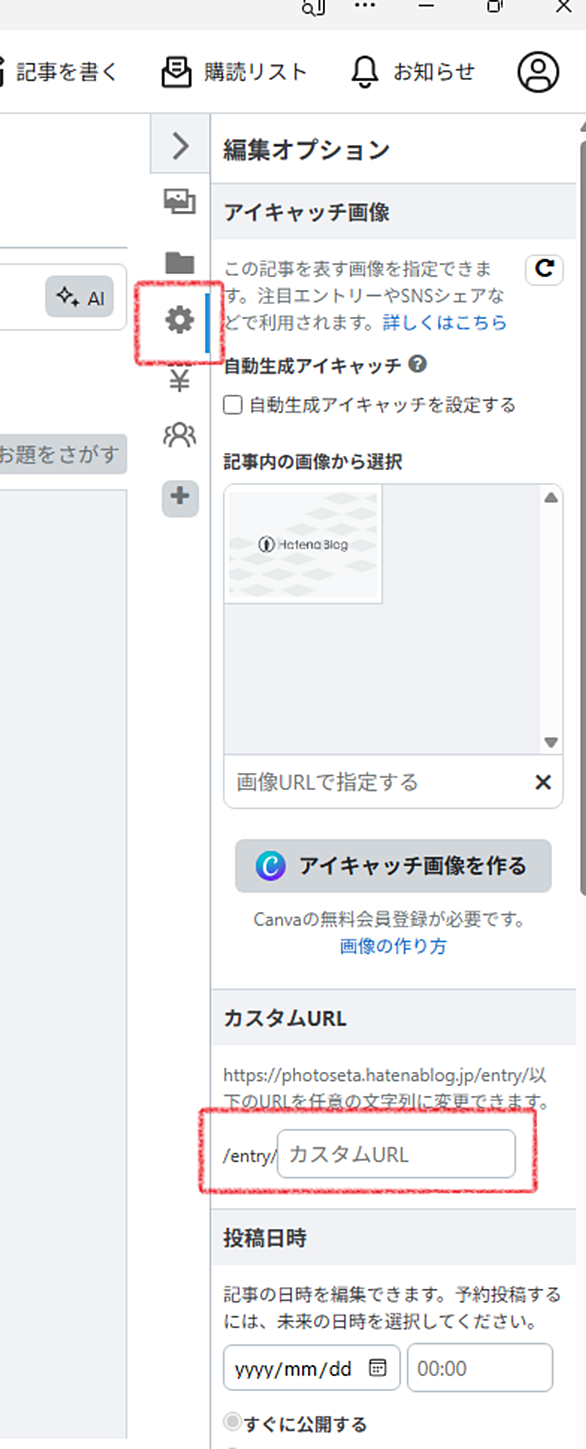Select the gear edit options icon
The height and width of the screenshot is (1449, 586).
(x=180, y=321)
